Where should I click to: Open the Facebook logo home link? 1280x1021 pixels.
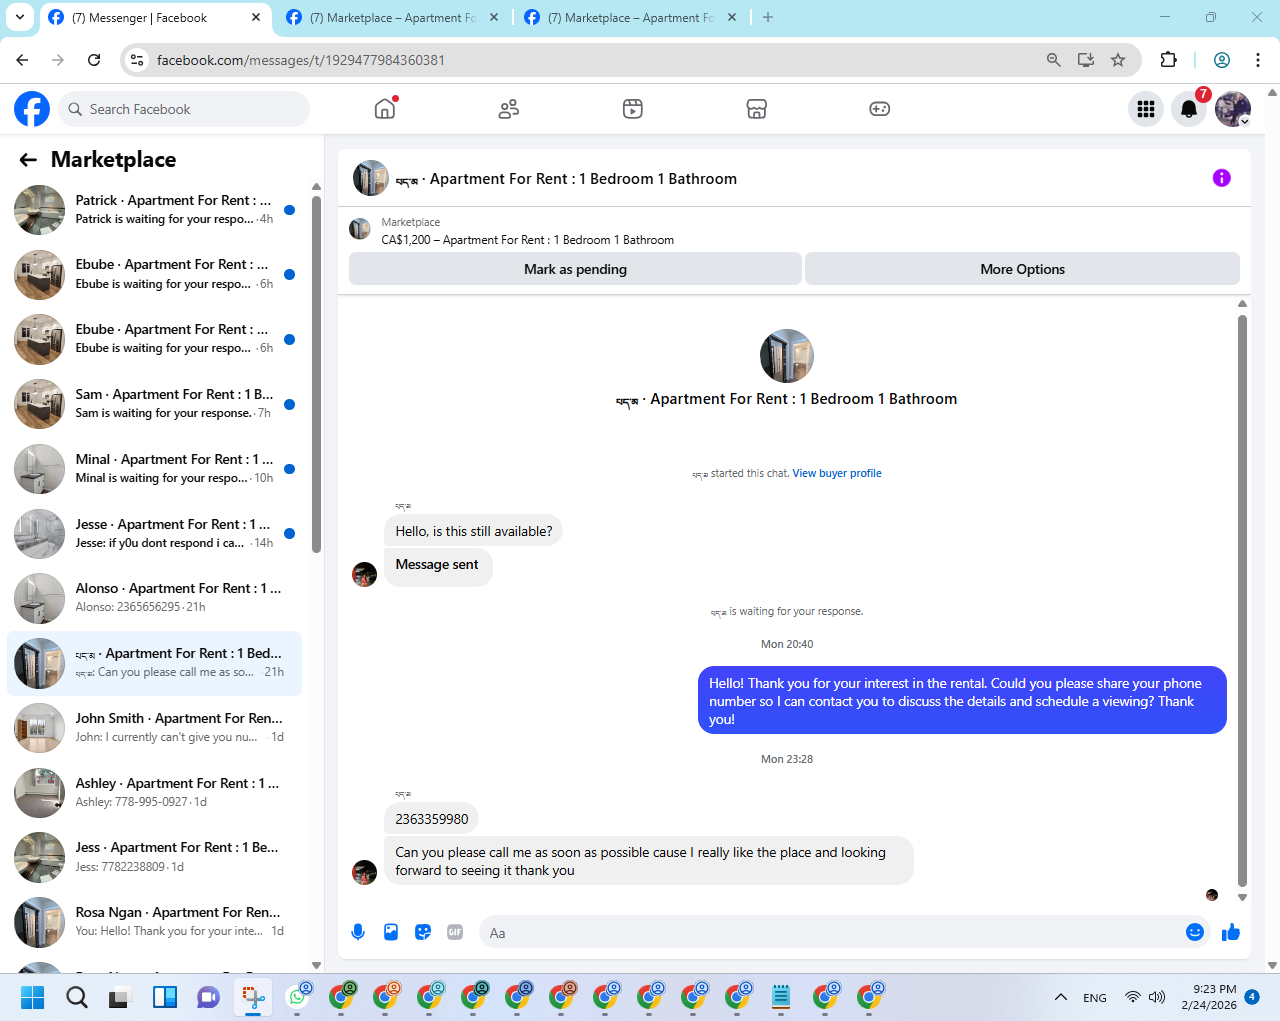tap(32, 109)
